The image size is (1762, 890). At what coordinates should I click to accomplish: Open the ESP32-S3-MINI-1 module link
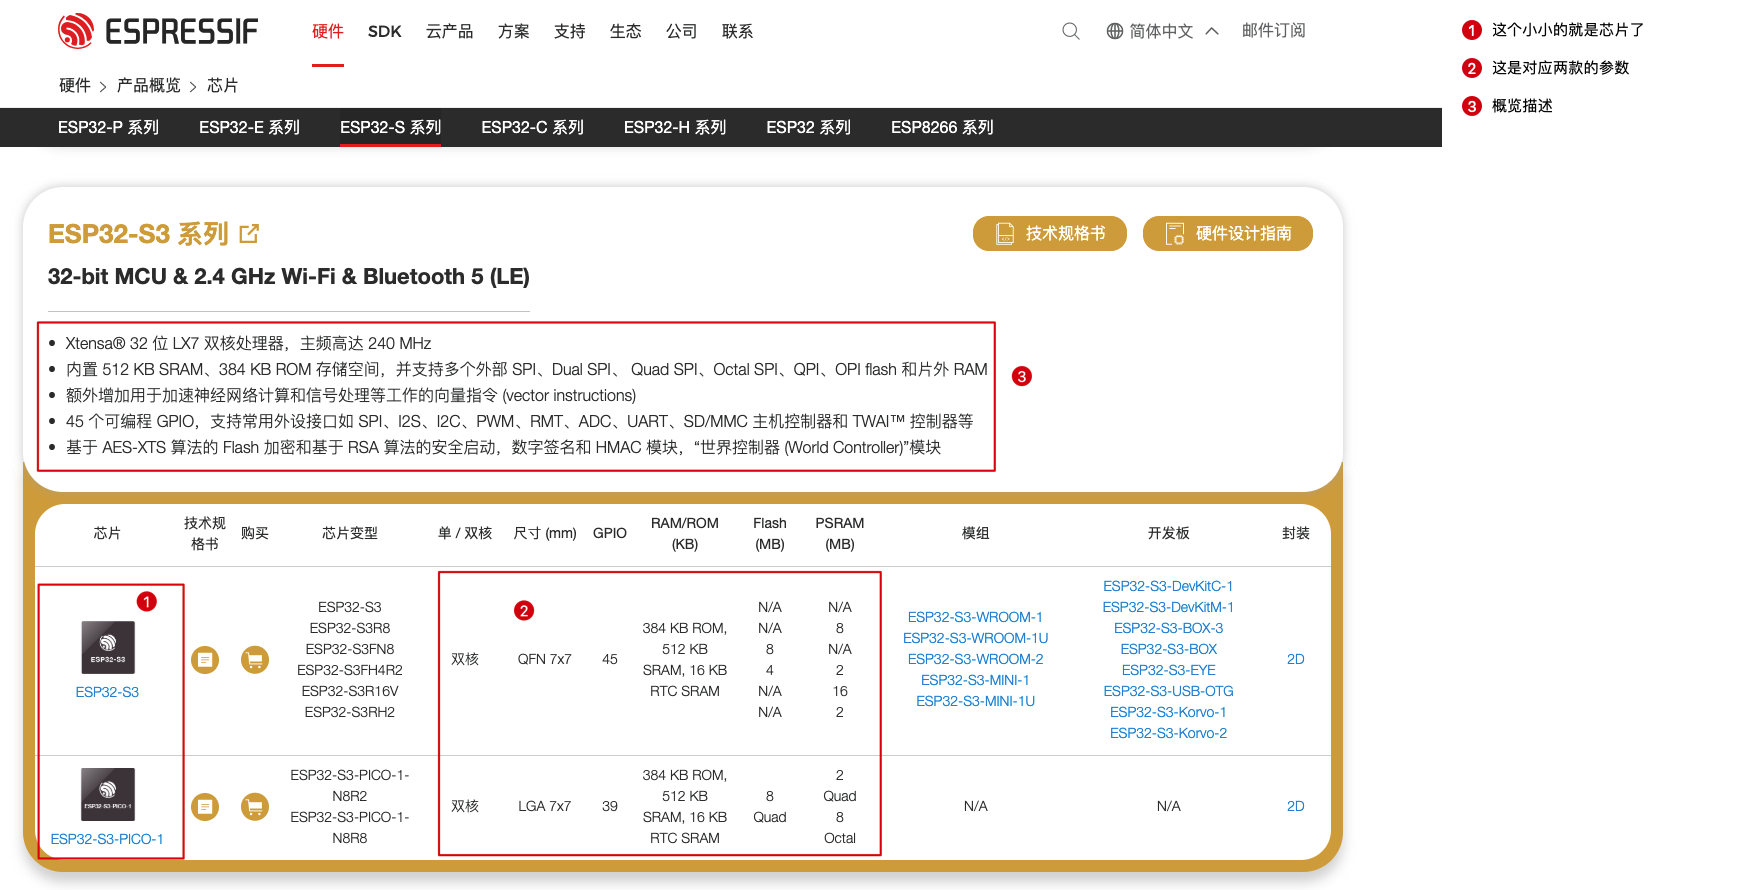click(976, 680)
